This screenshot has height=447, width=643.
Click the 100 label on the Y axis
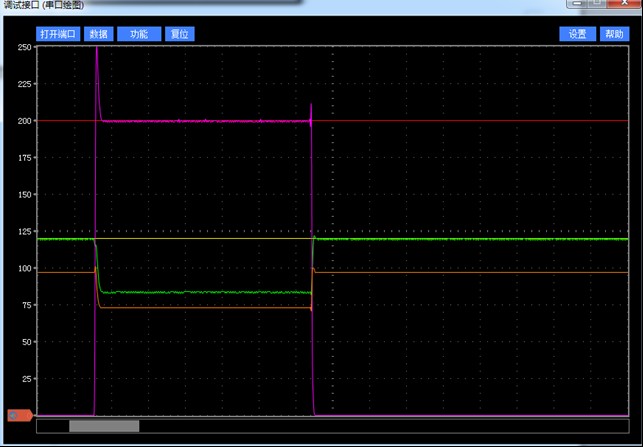25,268
